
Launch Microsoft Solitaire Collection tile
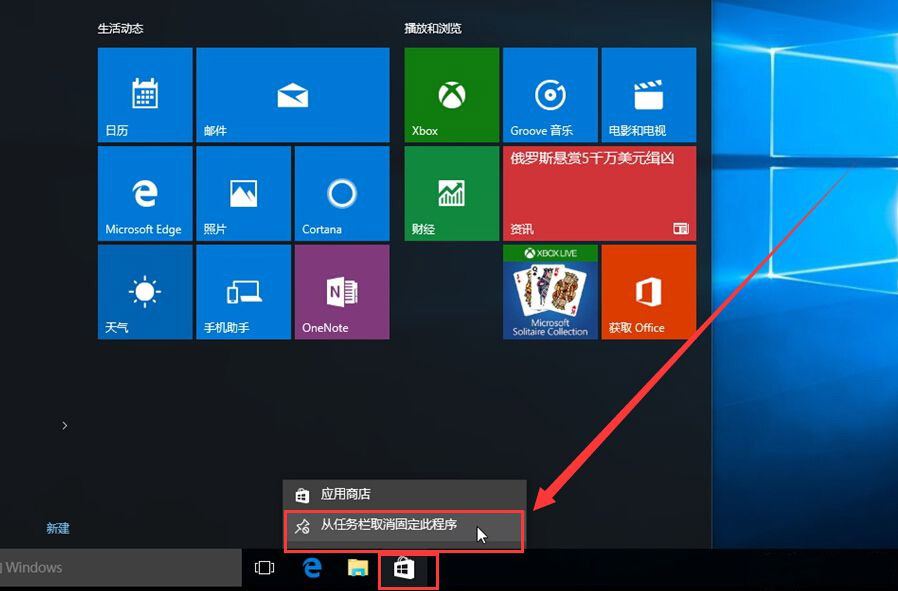tap(550, 292)
